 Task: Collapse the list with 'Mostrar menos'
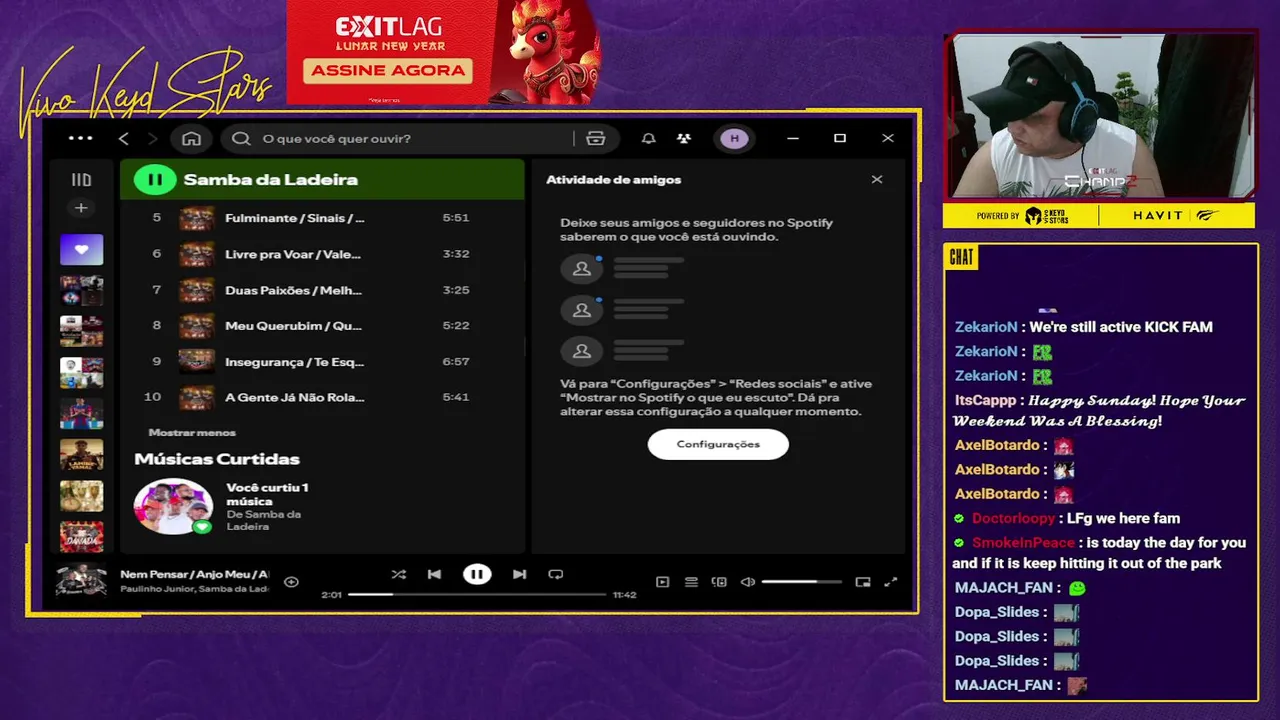pyautogui.click(x=192, y=433)
